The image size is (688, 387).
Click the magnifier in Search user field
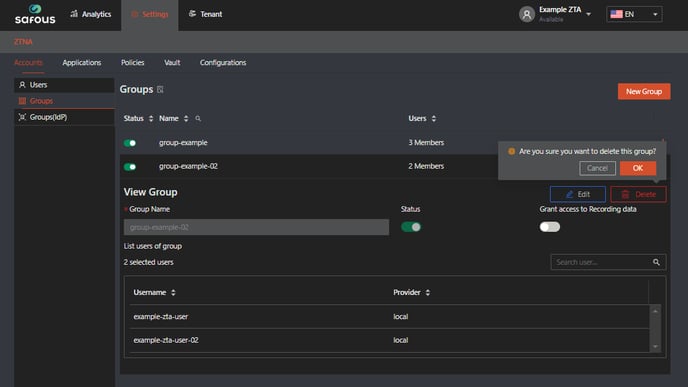pyautogui.click(x=656, y=262)
